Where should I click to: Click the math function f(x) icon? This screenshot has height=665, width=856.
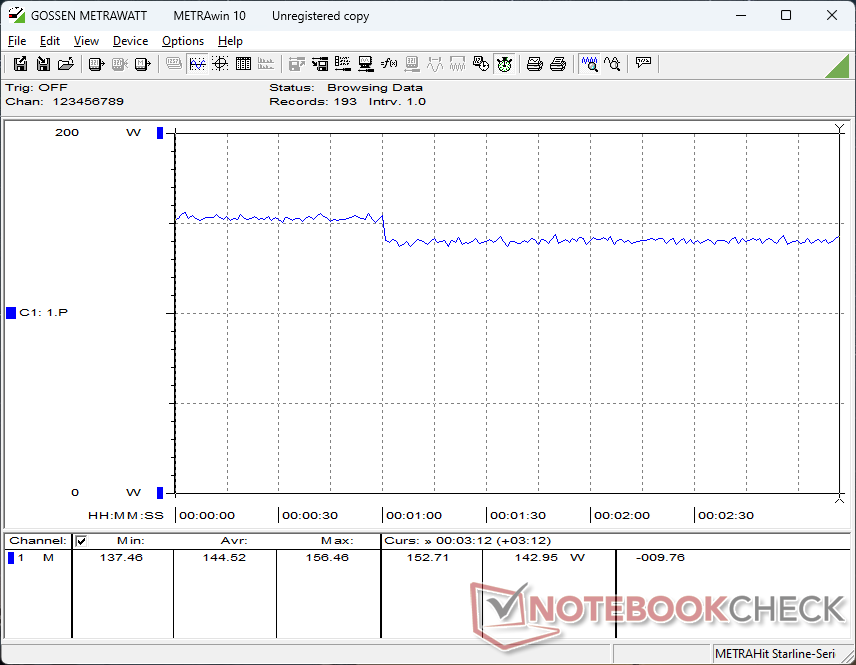tap(389, 64)
